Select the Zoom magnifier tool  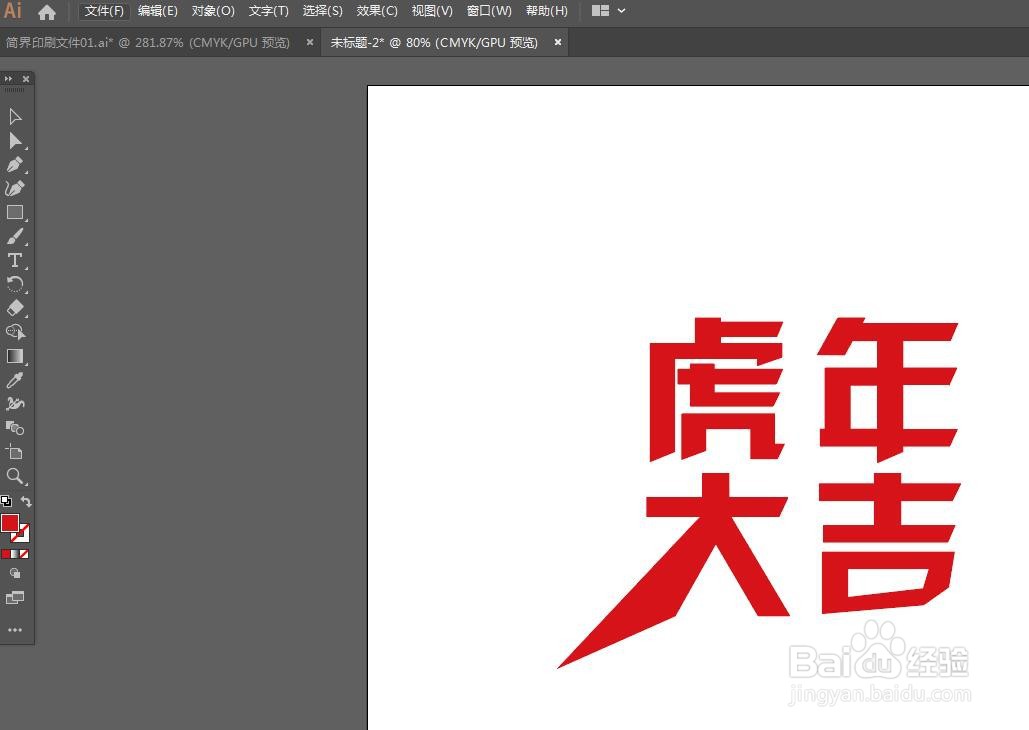[x=15, y=476]
